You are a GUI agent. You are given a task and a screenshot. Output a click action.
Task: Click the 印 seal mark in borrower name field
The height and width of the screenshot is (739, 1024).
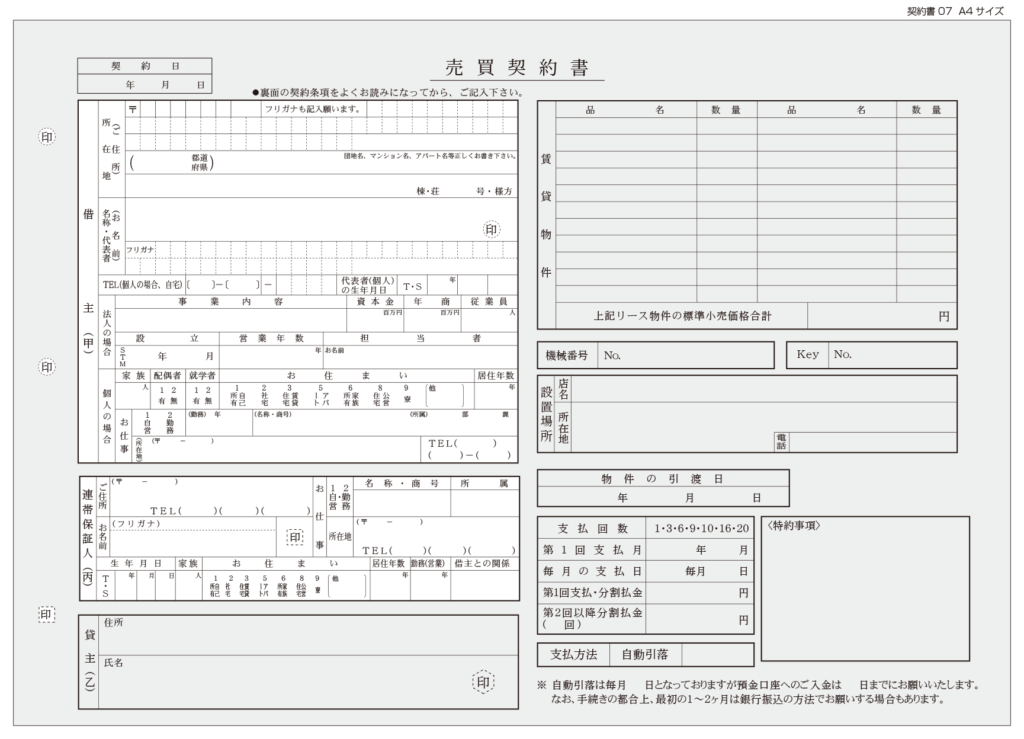(x=491, y=229)
